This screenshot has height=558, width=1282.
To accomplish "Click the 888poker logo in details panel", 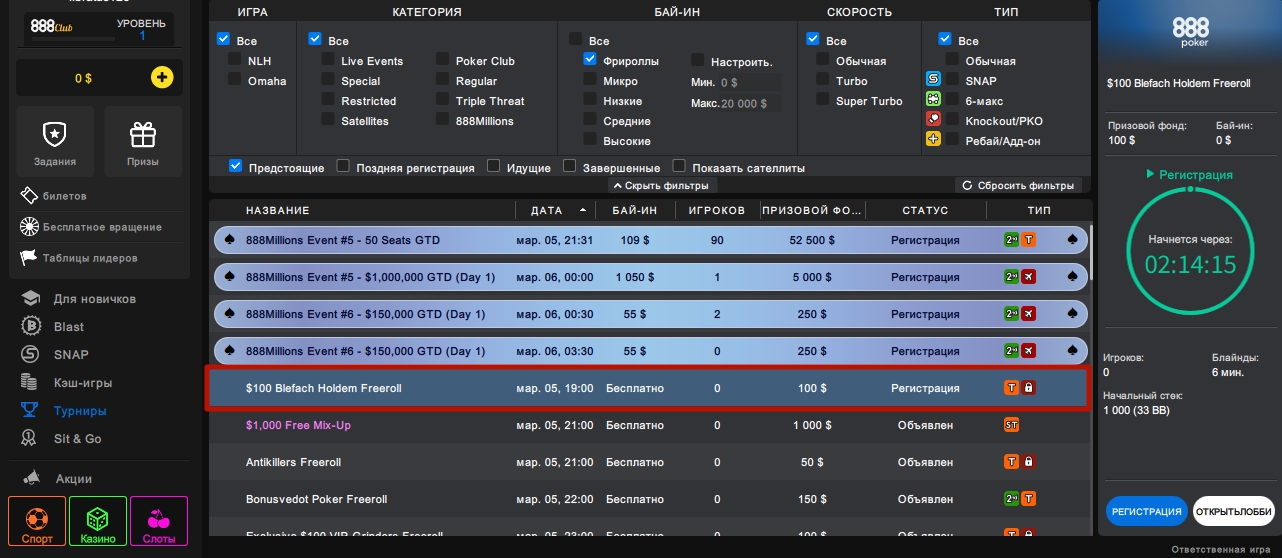I will pyautogui.click(x=1190, y=32).
